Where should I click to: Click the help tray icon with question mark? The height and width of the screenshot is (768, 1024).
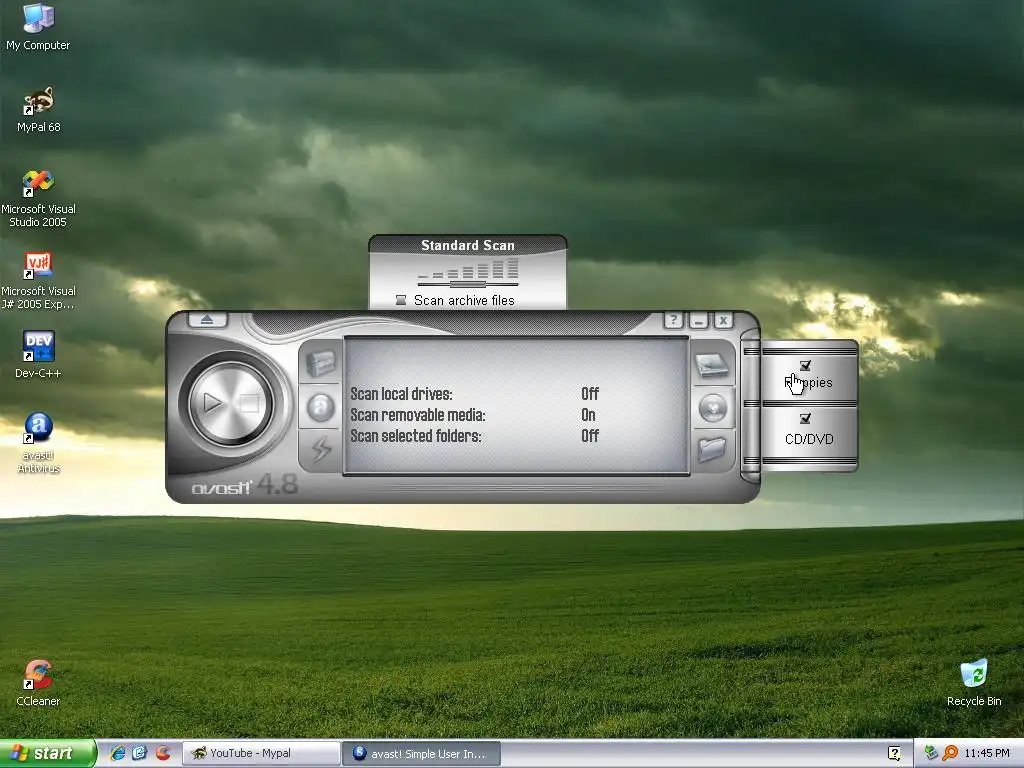tap(894, 753)
